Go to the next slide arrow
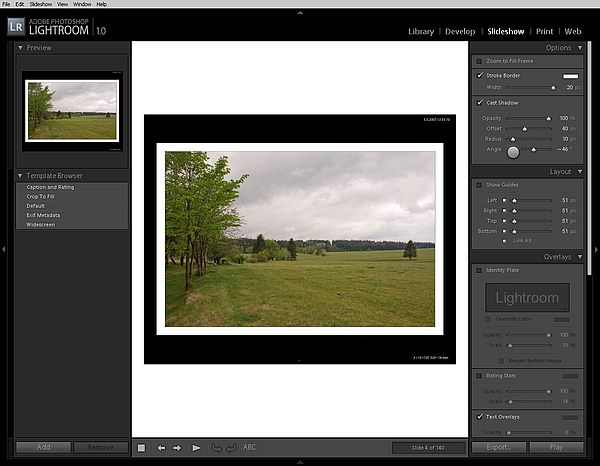The image size is (600, 466). [x=177, y=448]
